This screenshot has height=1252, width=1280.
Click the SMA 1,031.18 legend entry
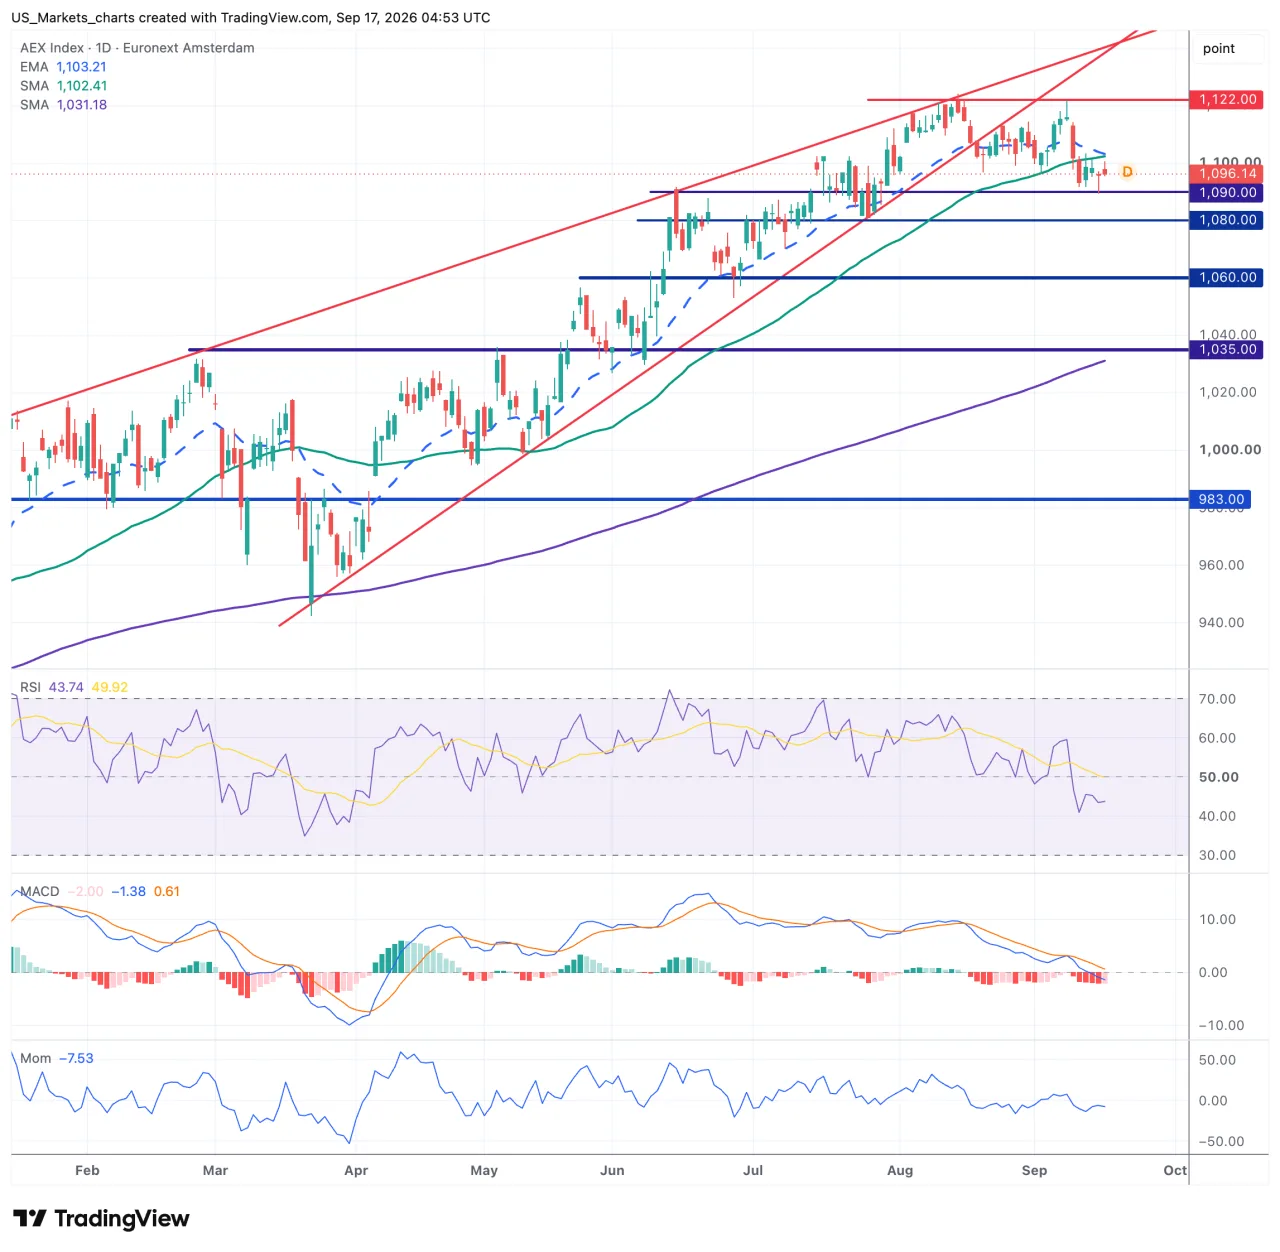coord(63,105)
